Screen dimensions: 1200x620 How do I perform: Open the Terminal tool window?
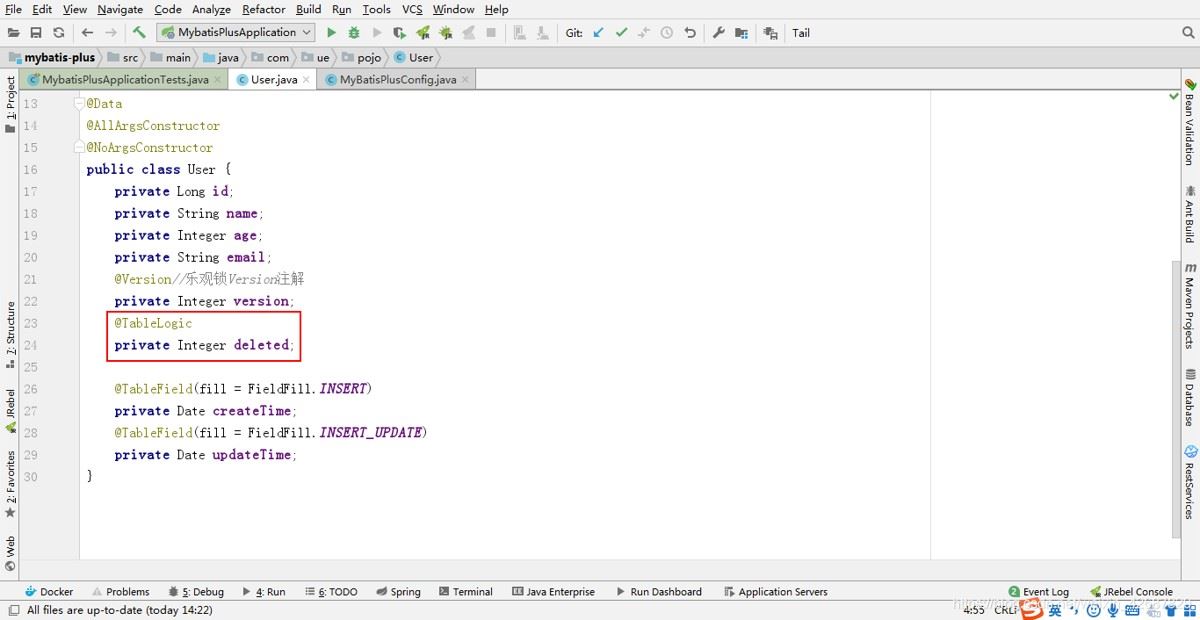pos(465,592)
